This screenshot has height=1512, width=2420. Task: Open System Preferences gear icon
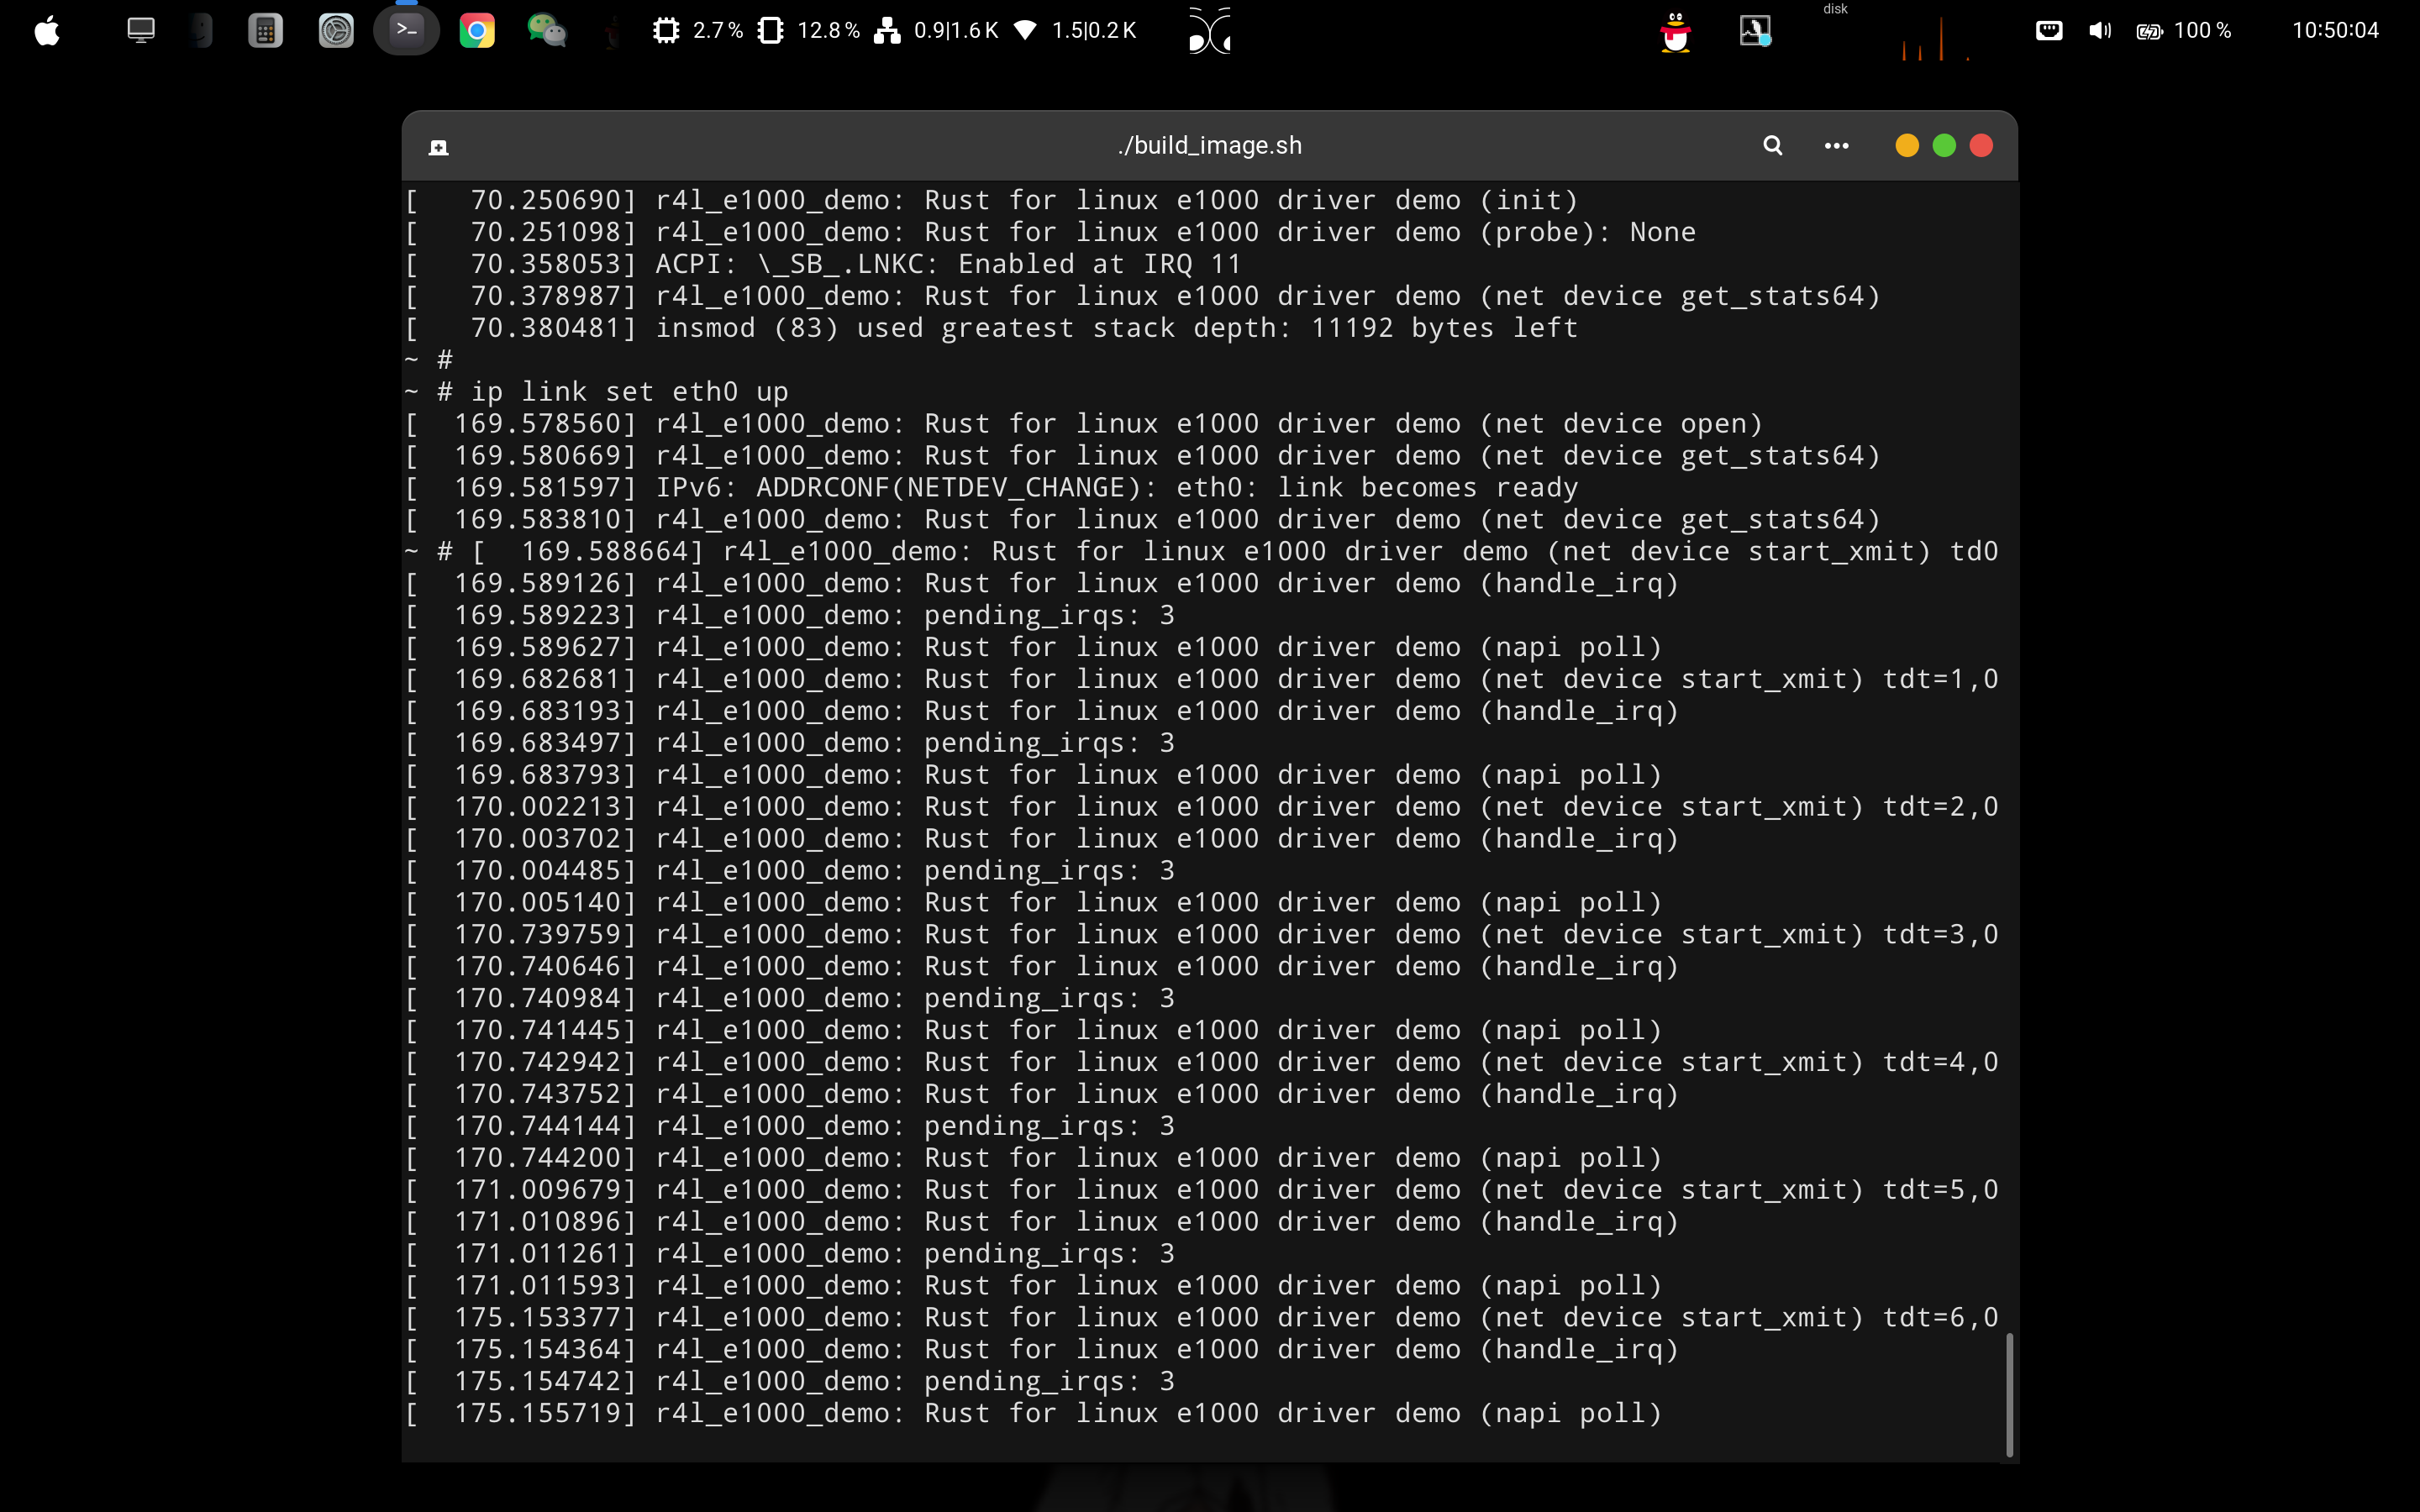[336, 31]
